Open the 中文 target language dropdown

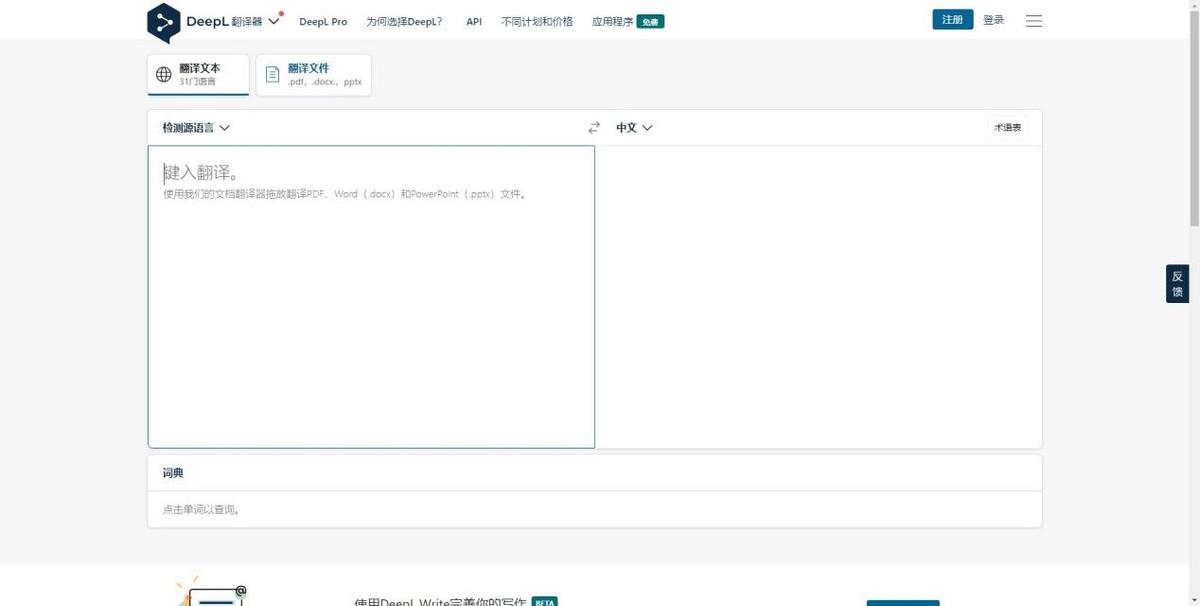coord(634,128)
